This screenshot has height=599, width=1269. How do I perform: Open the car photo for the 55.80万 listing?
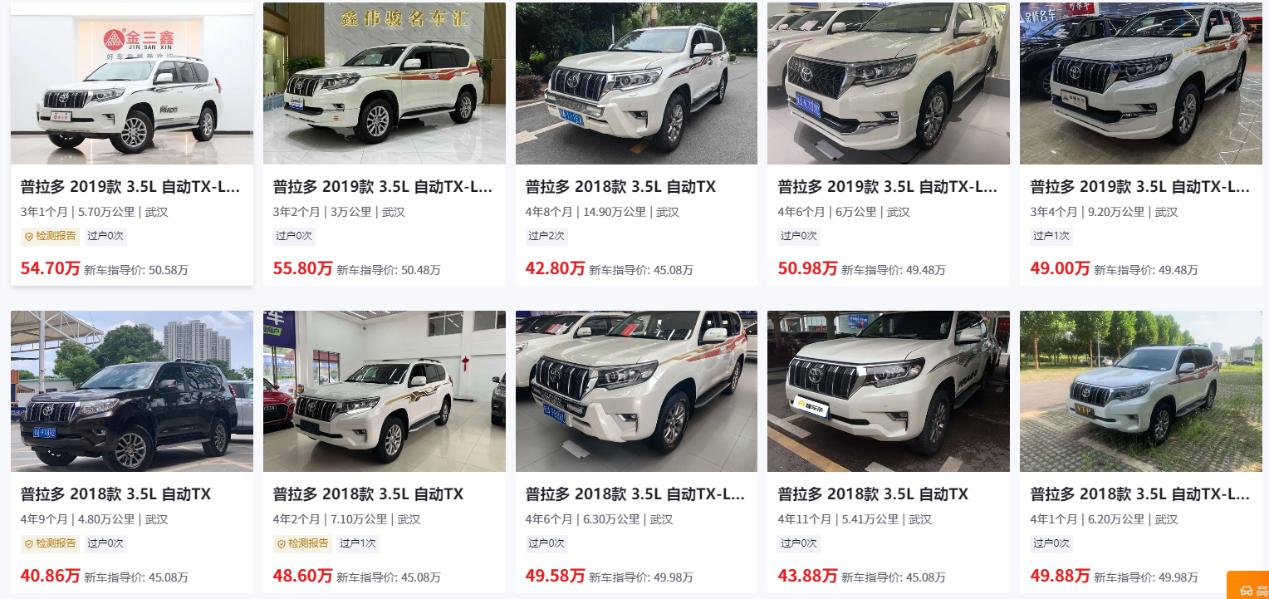pos(384,83)
